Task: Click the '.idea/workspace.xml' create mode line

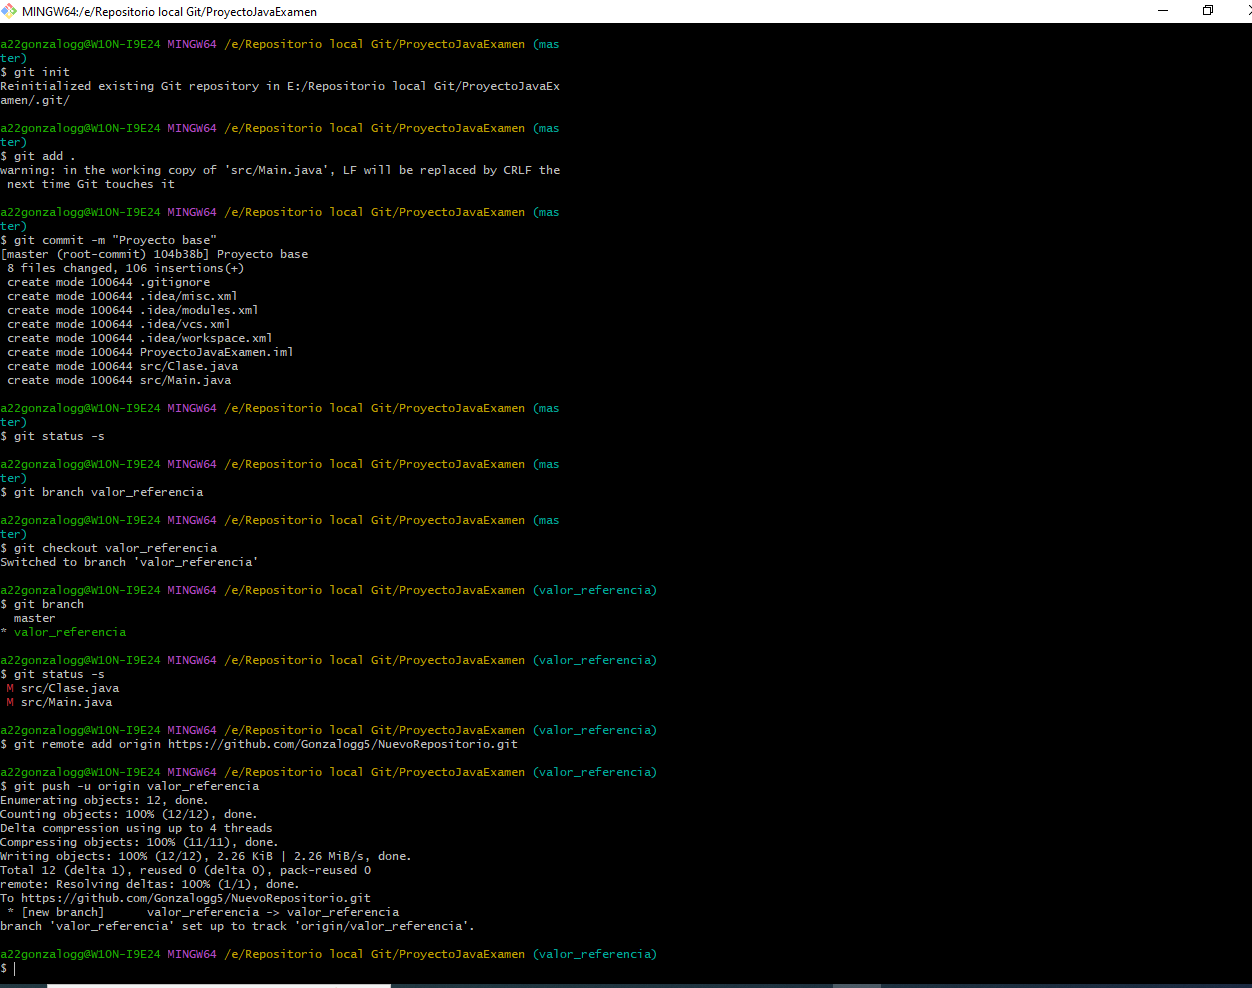Action: pyautogui.click(x=140, y=338)
